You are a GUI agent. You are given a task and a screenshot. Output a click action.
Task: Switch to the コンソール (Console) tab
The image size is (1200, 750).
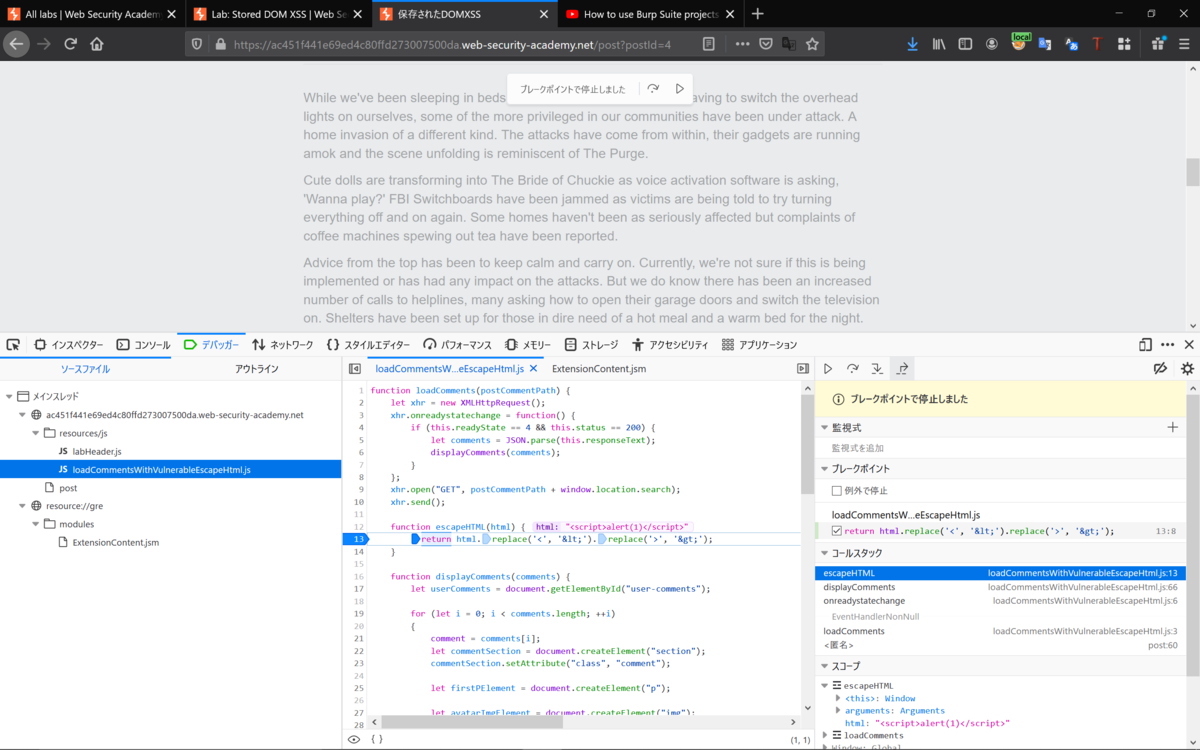143,345
